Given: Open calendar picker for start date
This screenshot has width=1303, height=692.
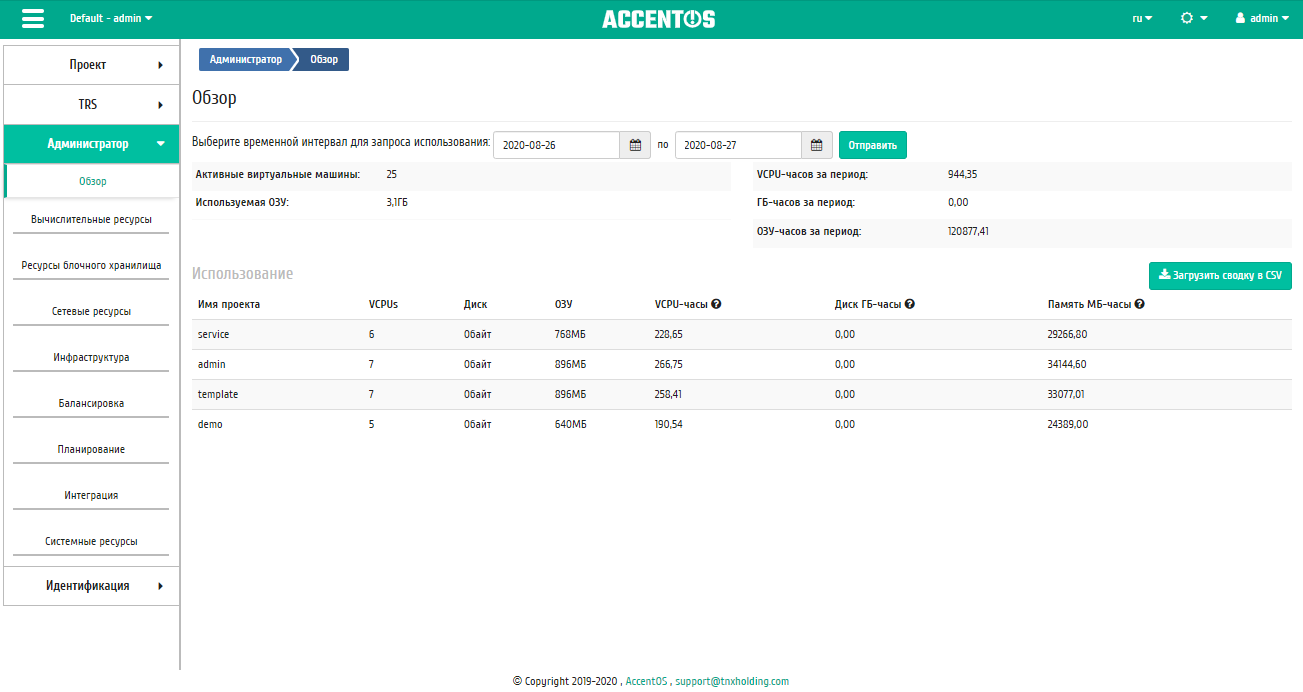Looking at the screenshot, I should pos(634,145).
